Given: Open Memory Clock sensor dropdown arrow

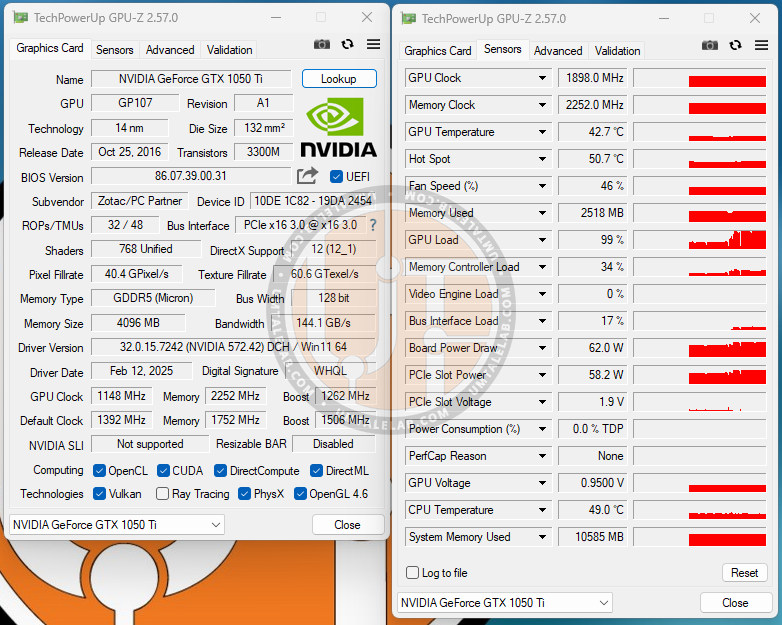Looking at the screenshot, I should [542, 105].
